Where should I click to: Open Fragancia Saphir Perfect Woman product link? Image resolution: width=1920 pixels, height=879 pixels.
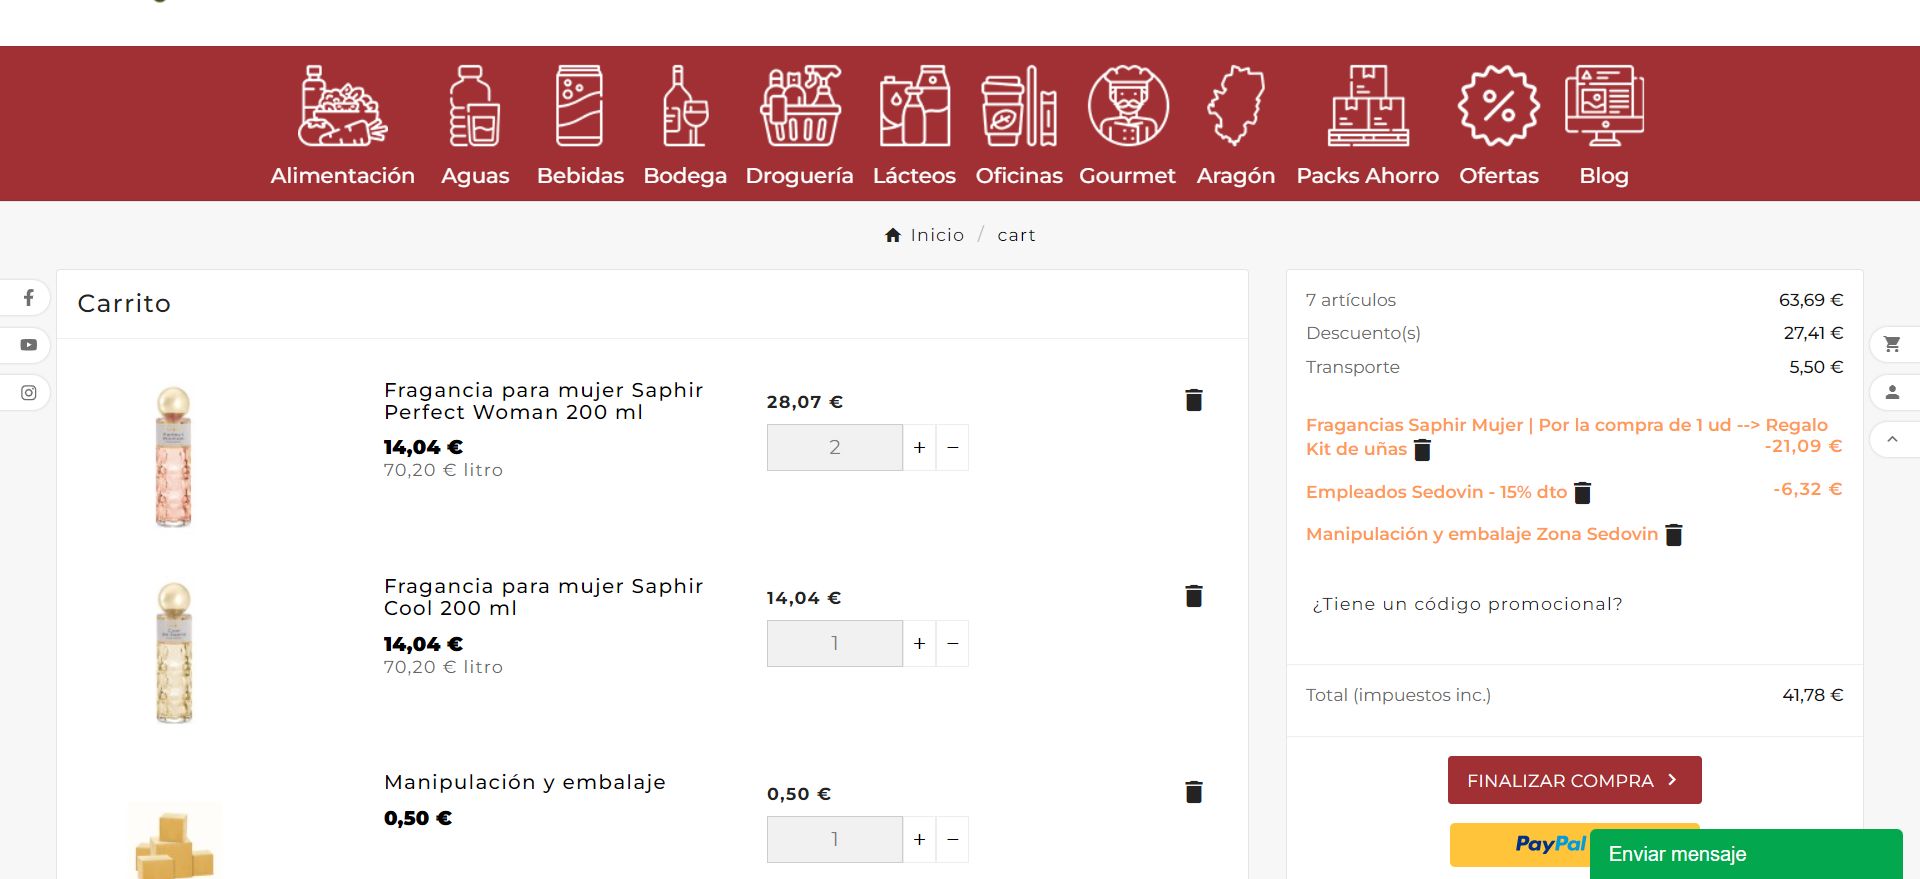(543, 401)
